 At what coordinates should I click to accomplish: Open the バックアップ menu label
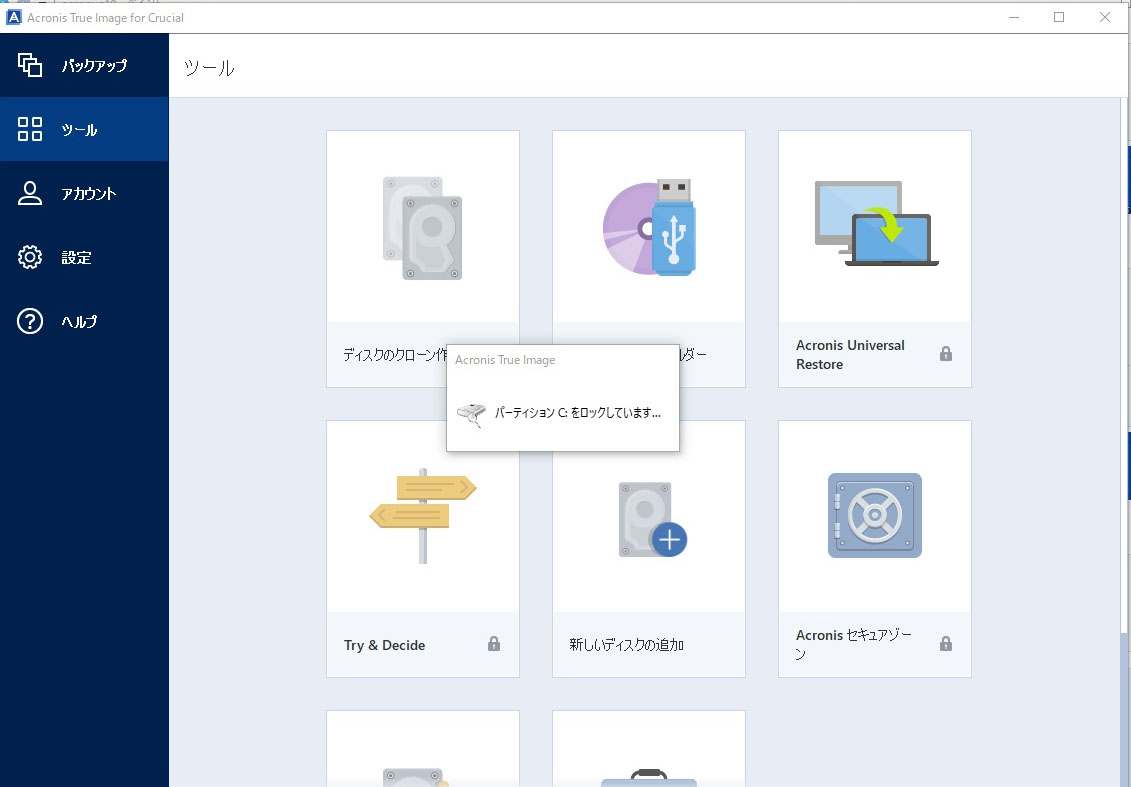coord(94,66)
